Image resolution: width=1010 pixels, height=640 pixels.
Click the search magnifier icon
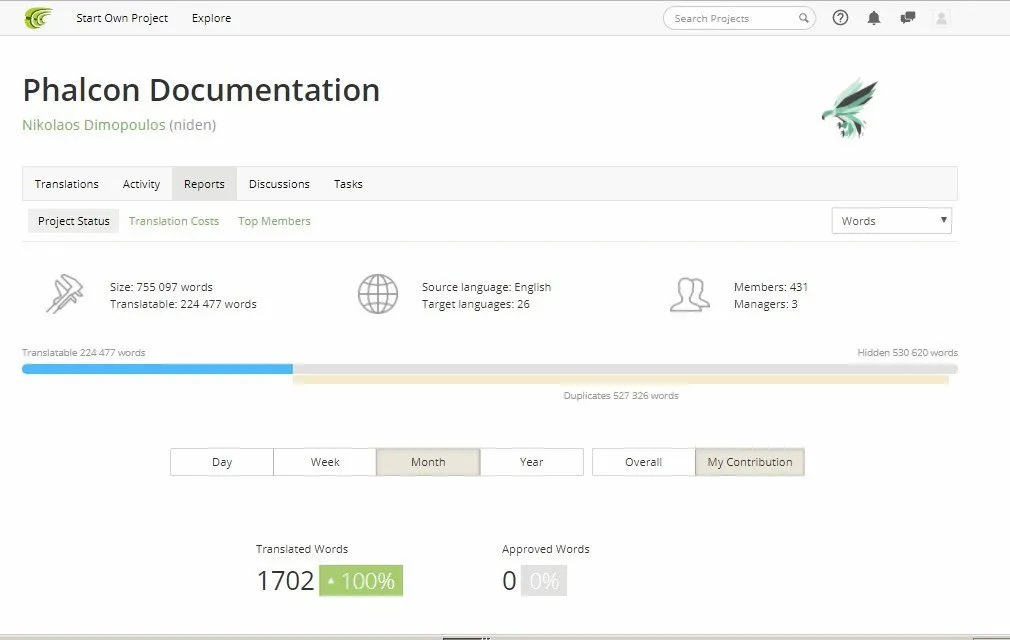[803, 18]
